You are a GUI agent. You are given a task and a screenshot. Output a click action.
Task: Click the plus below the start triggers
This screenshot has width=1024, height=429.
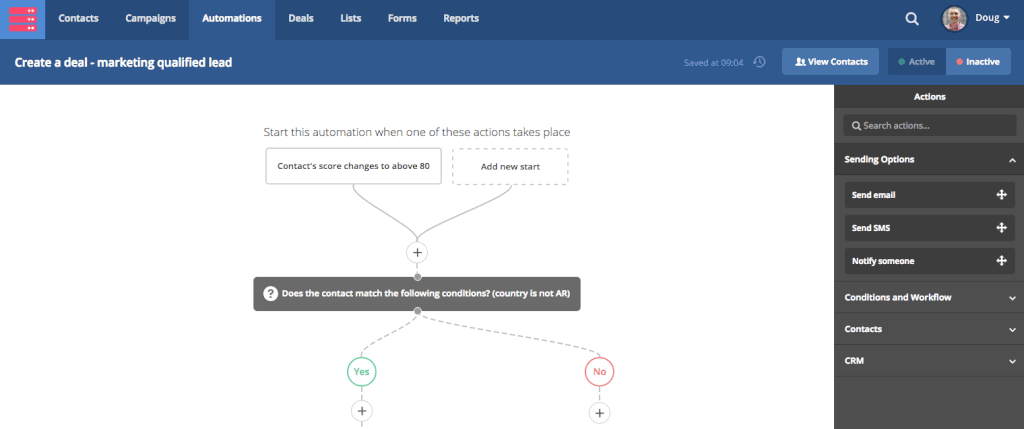click(417, 252)
